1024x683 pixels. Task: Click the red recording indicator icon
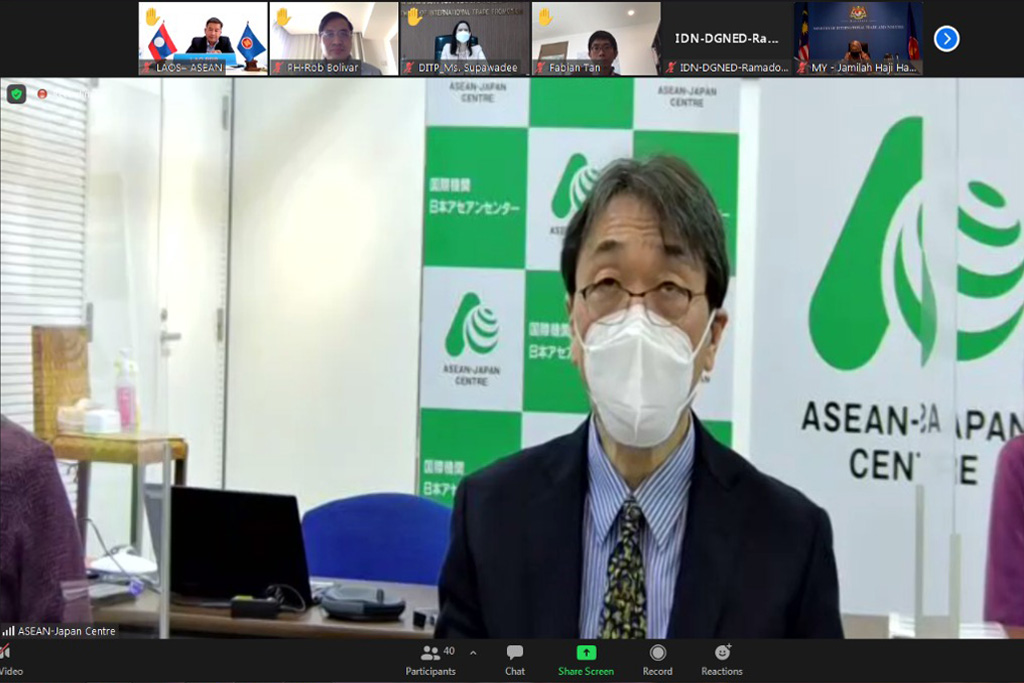coord(42,94)
